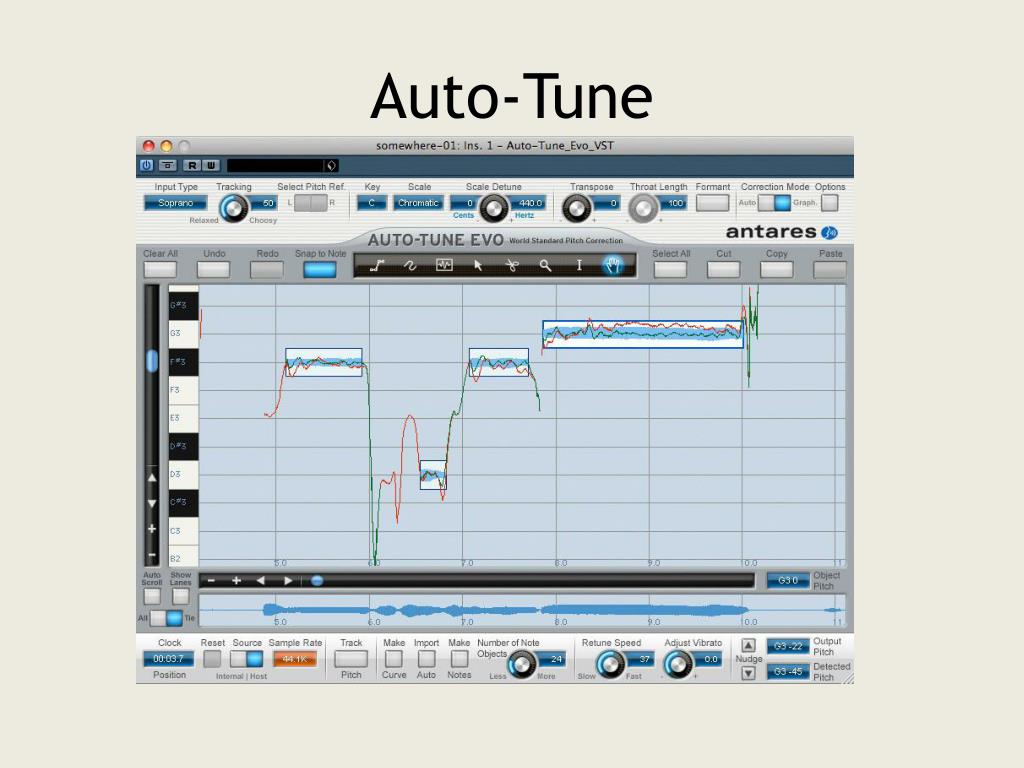Image resolution: width=1024 pixels, height=768 pixels.
Task: Click the Make Notes button
Action: [x=459, y=659]
